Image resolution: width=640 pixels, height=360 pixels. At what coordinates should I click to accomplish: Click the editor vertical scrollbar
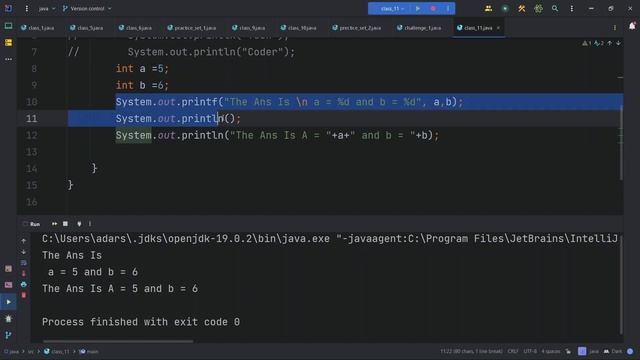tap(621, 142)
